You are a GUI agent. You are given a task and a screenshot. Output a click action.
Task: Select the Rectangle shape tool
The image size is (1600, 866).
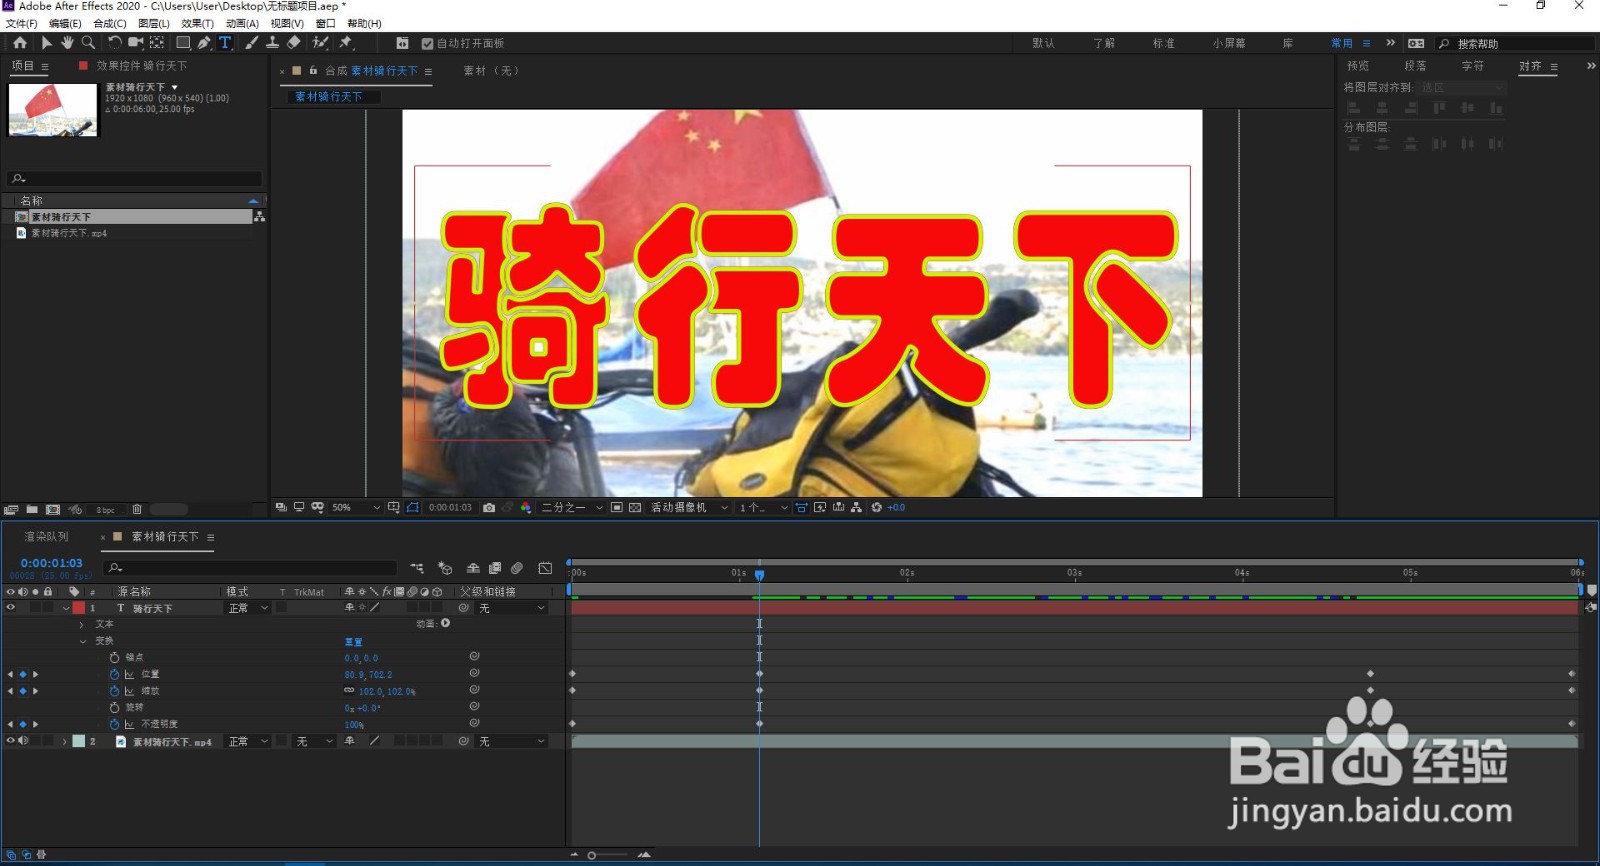pyautogui.click(x=183, y=43)
